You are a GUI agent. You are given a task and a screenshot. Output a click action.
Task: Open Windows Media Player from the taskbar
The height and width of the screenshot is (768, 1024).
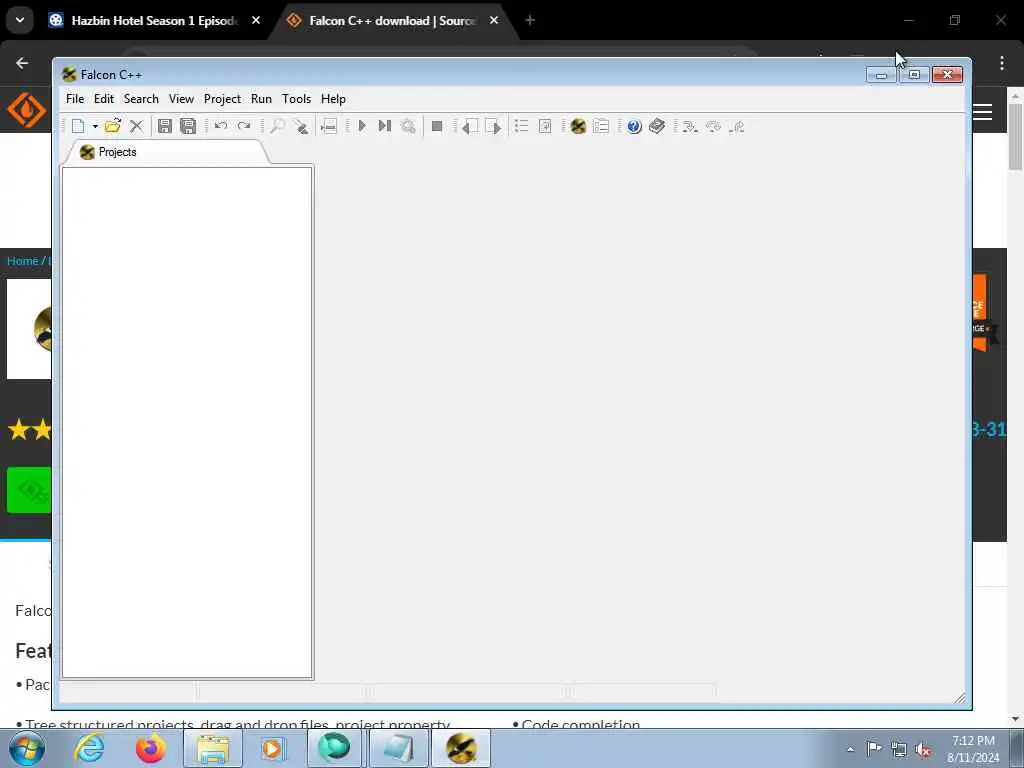[272, 748]
